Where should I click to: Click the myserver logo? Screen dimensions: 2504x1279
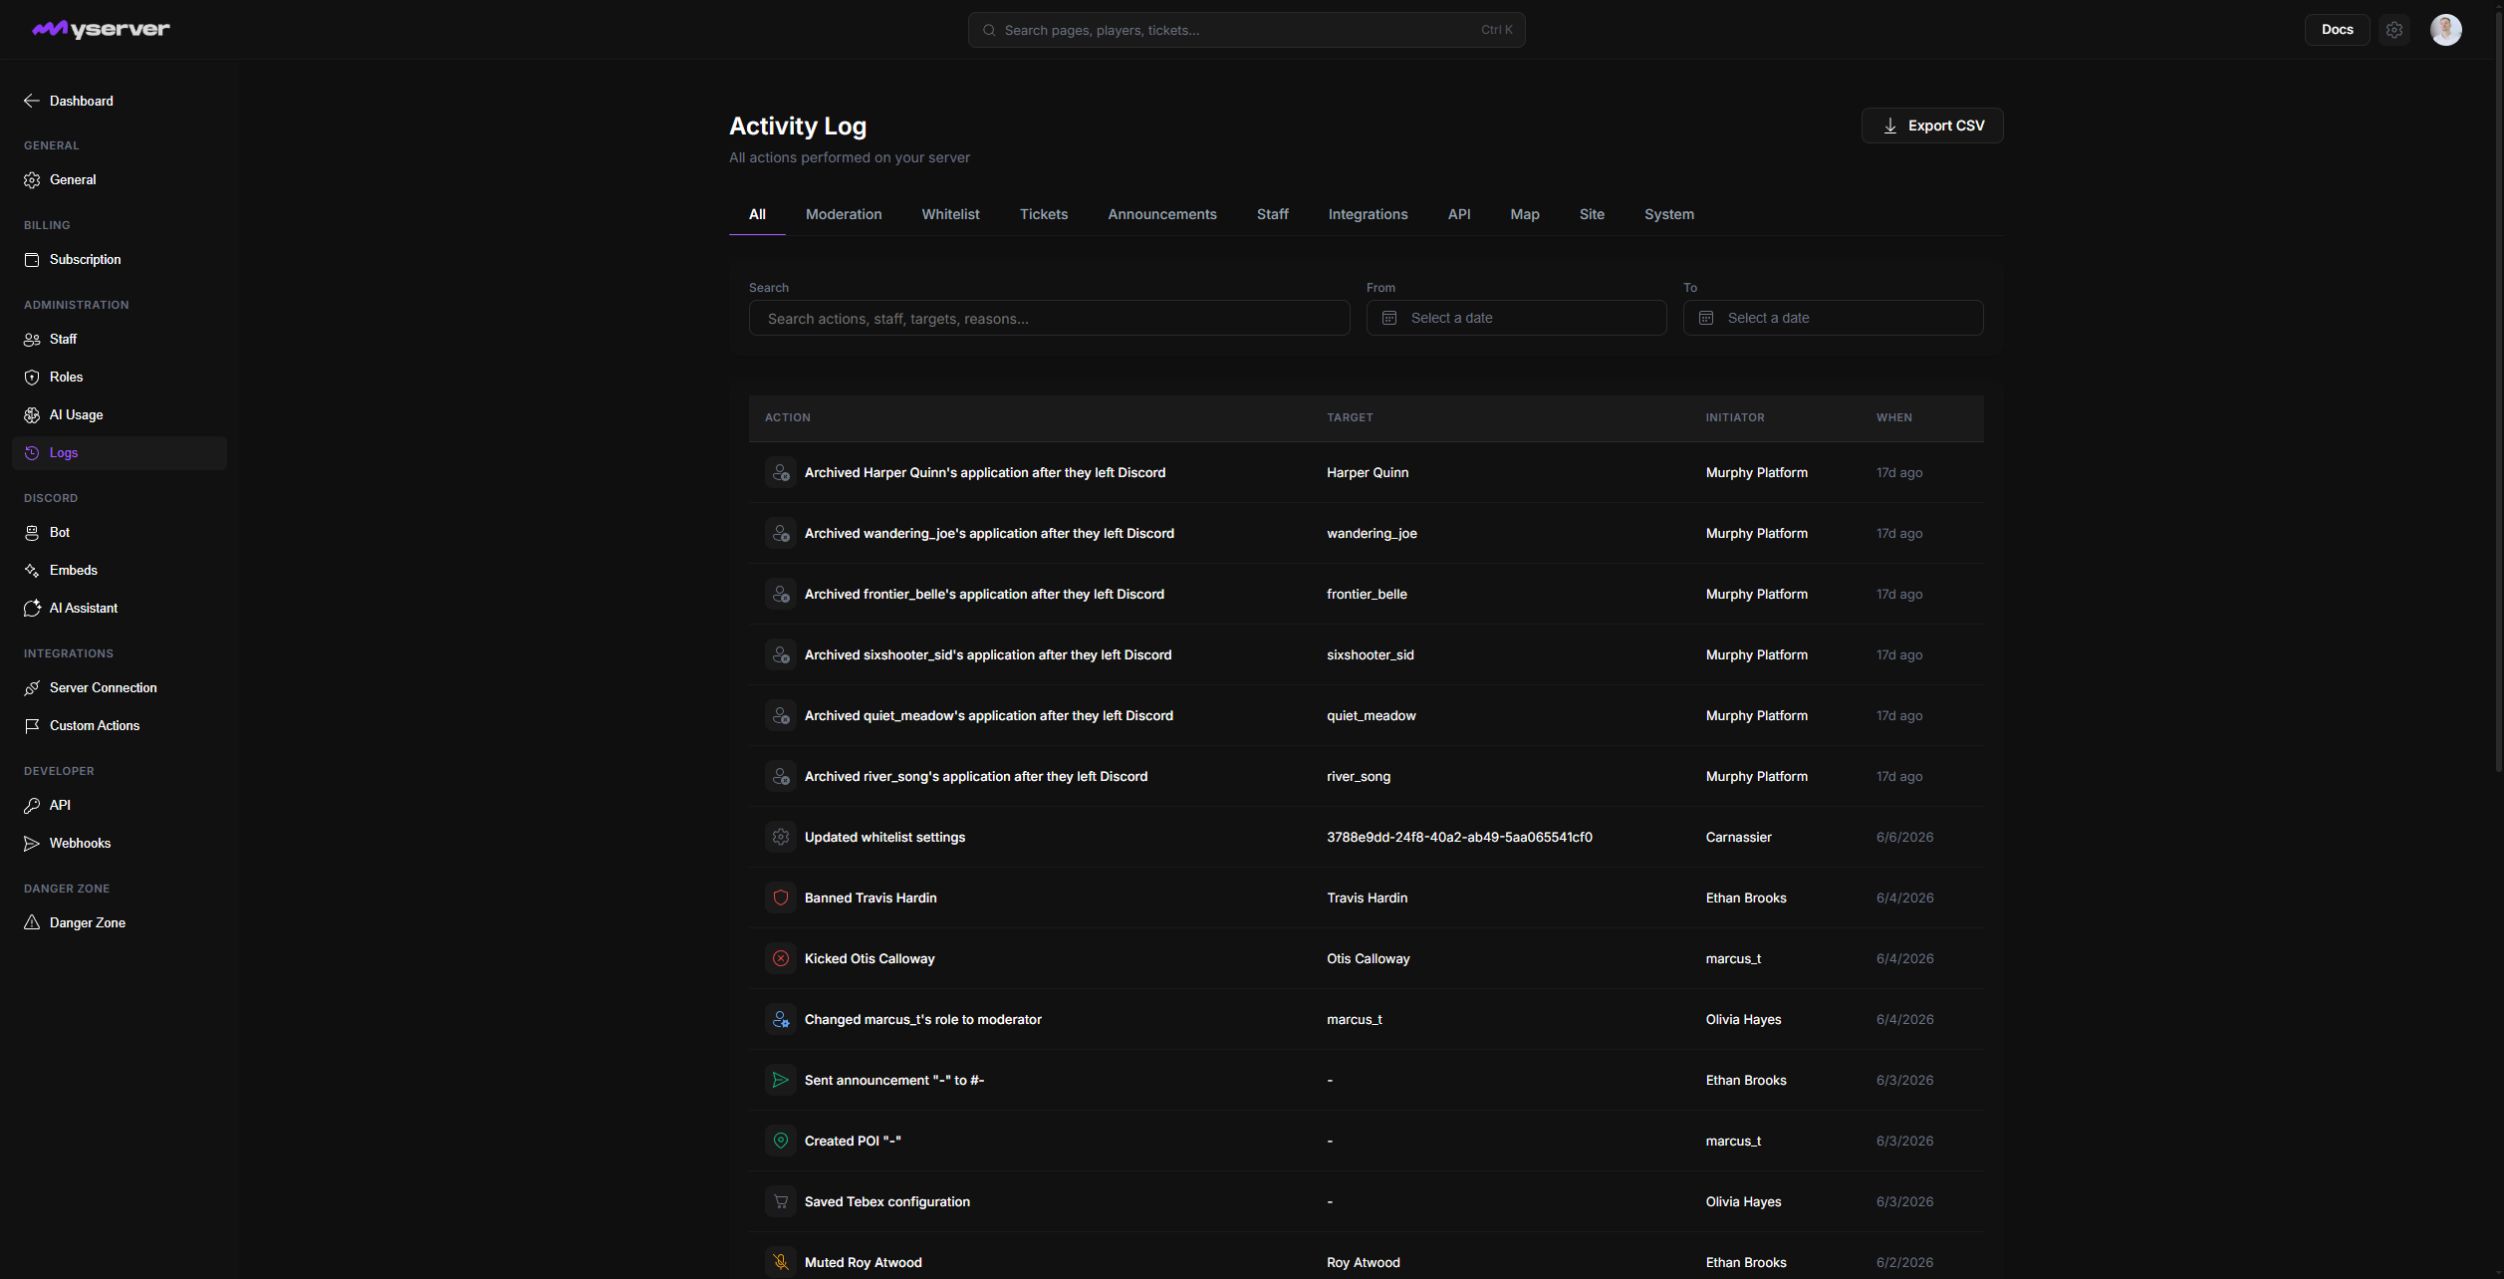101,29
